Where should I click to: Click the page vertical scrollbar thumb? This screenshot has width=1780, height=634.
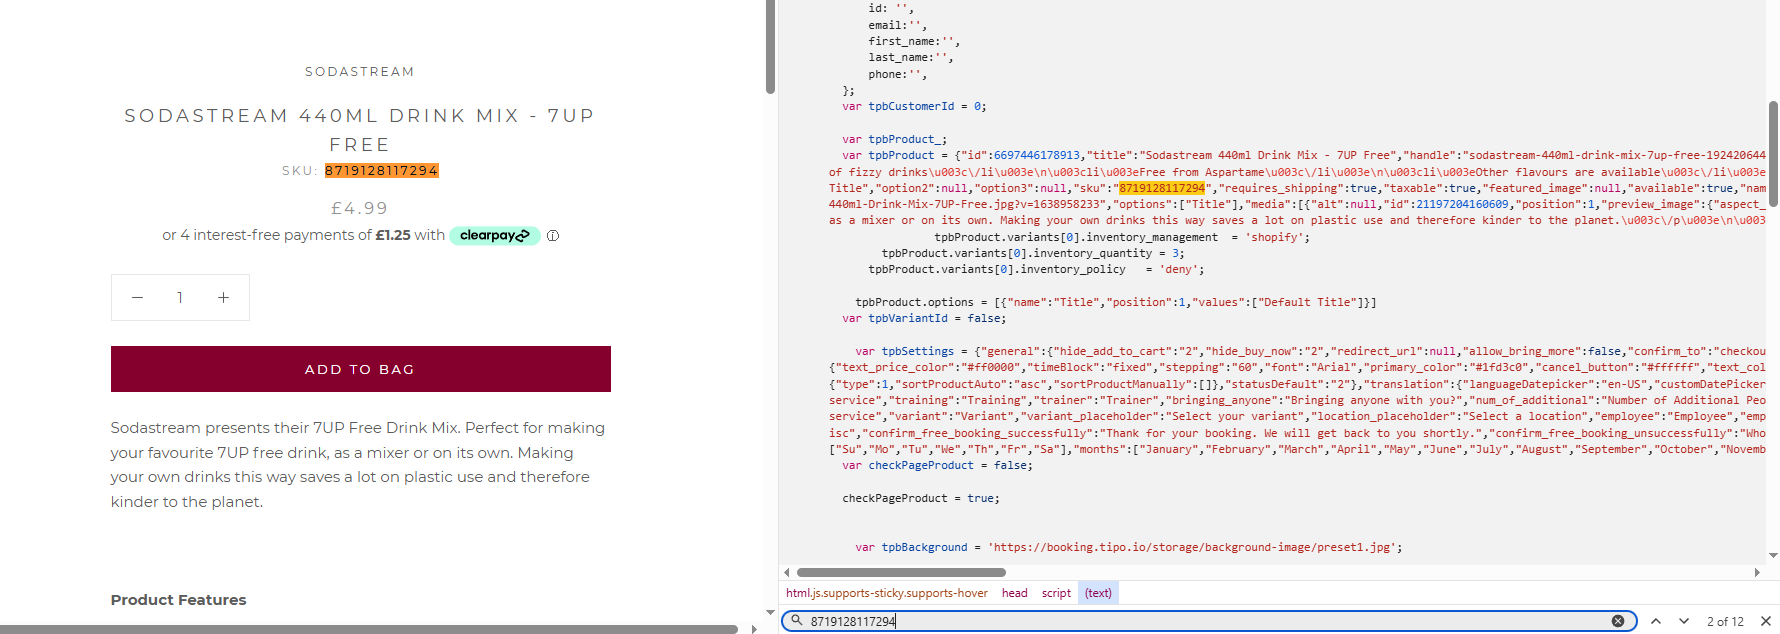pos(771,47)
